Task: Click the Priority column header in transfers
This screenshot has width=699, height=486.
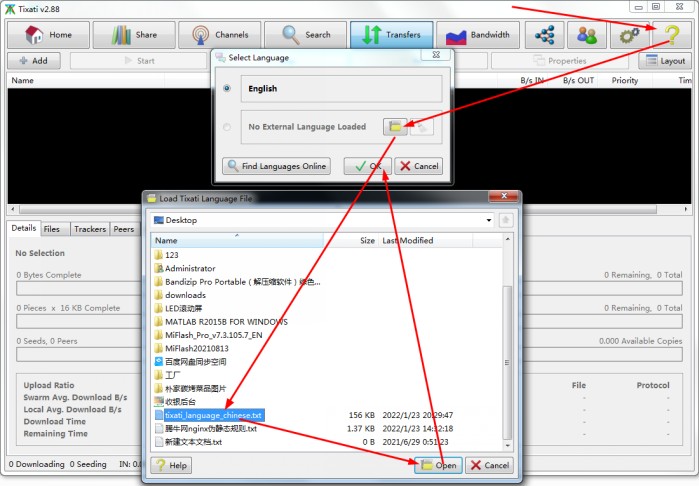Action: [x=625, y=80]
